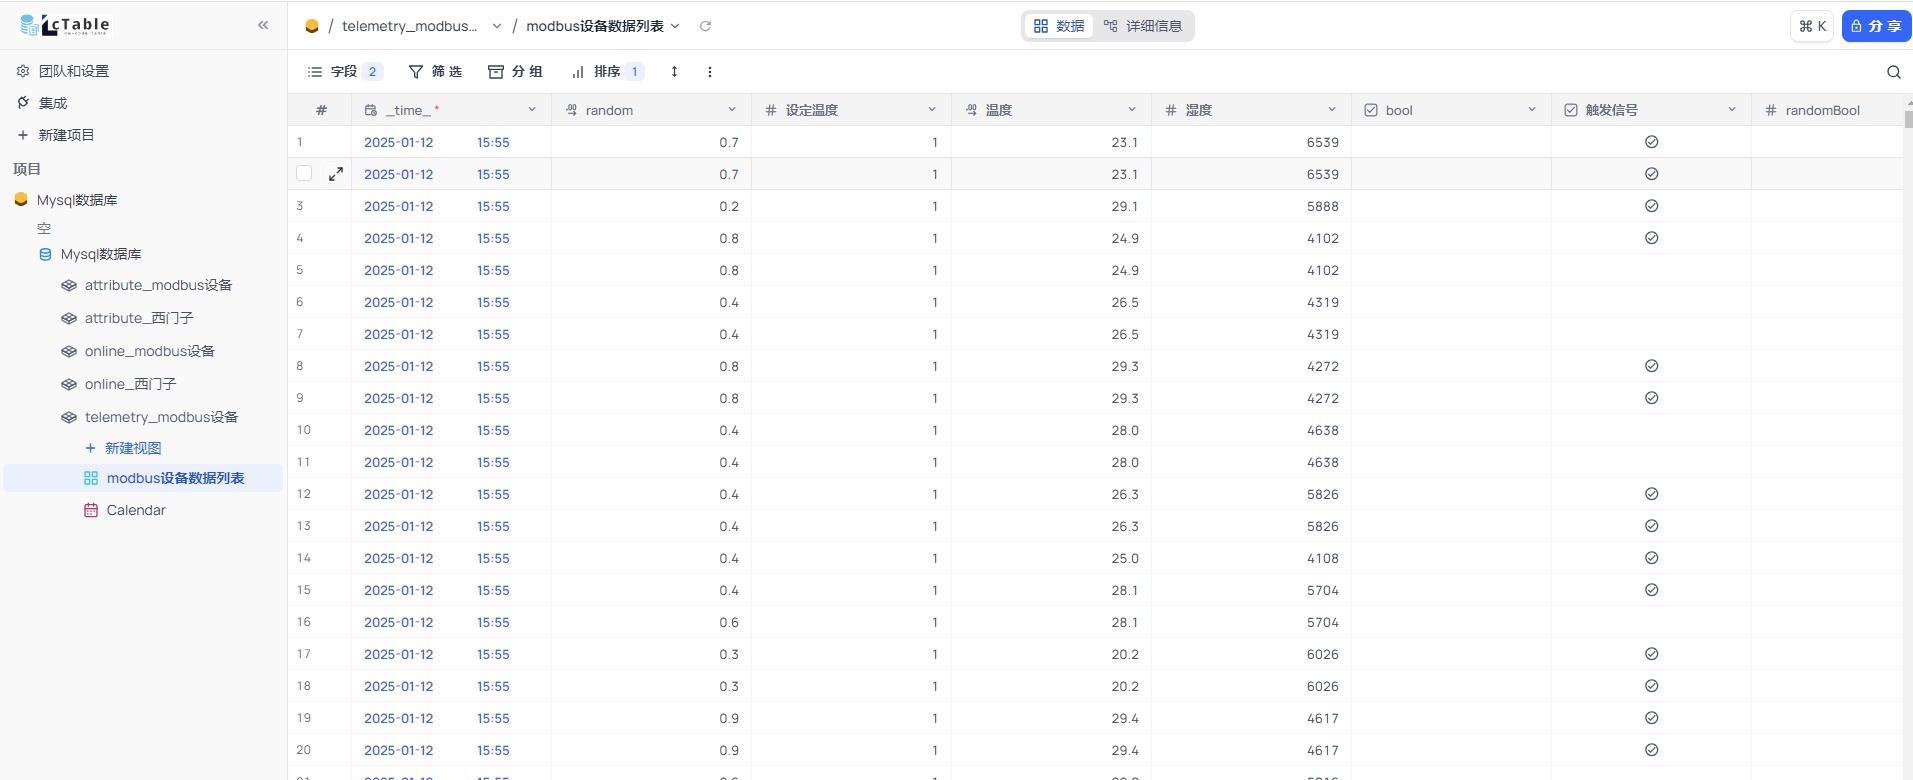Click the search magnifier icon above the table
Screen dimensions: 1913x780
[1893, 72]
